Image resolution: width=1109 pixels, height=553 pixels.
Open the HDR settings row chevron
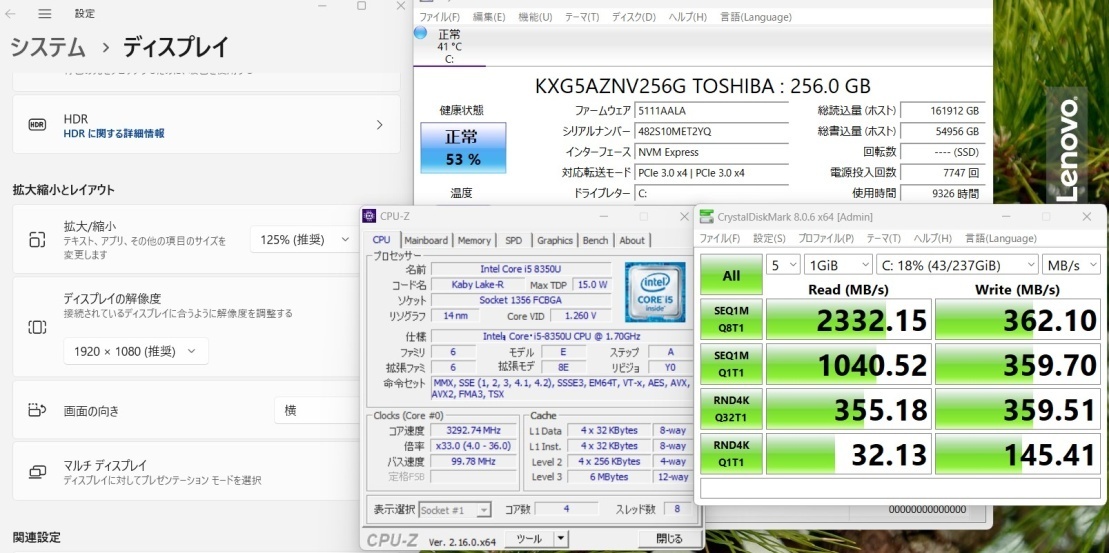coord(379,125)
